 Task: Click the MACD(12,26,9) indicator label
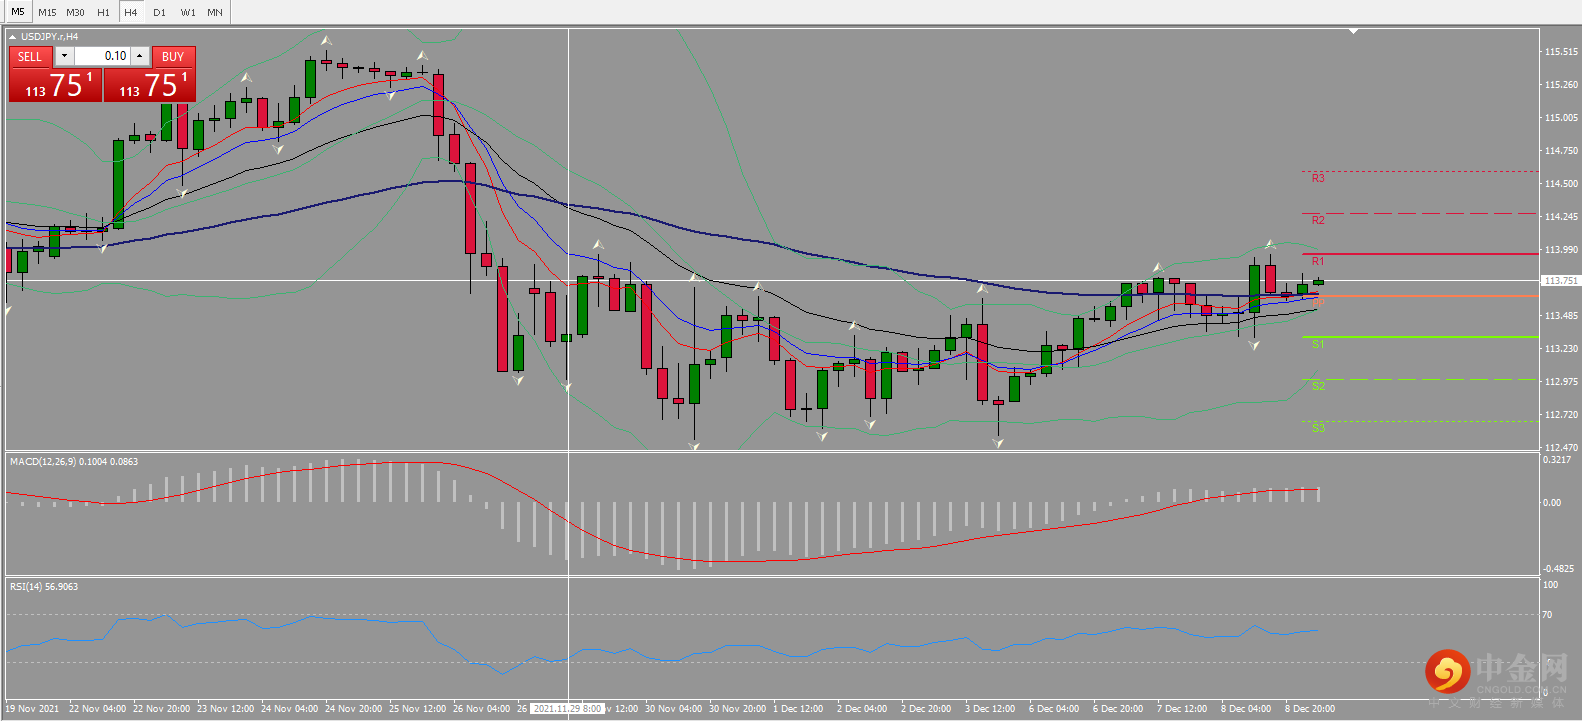pos(74,462)
